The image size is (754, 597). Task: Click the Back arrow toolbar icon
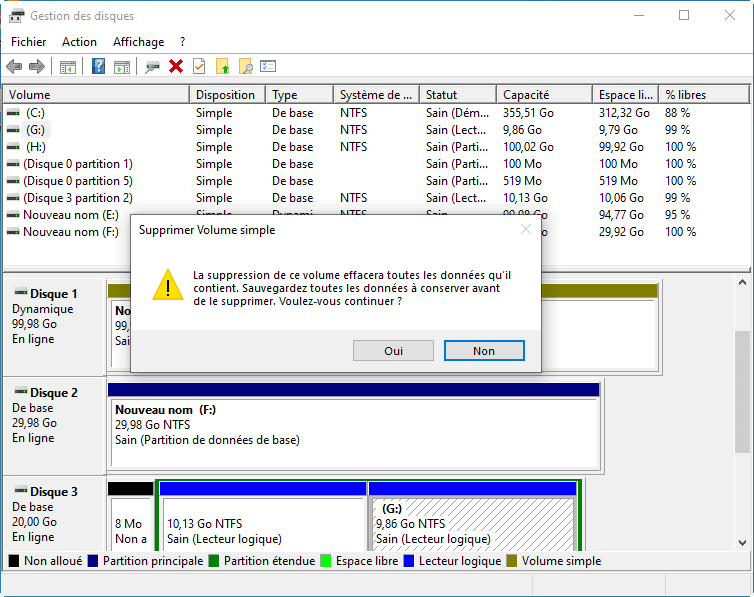14,66
